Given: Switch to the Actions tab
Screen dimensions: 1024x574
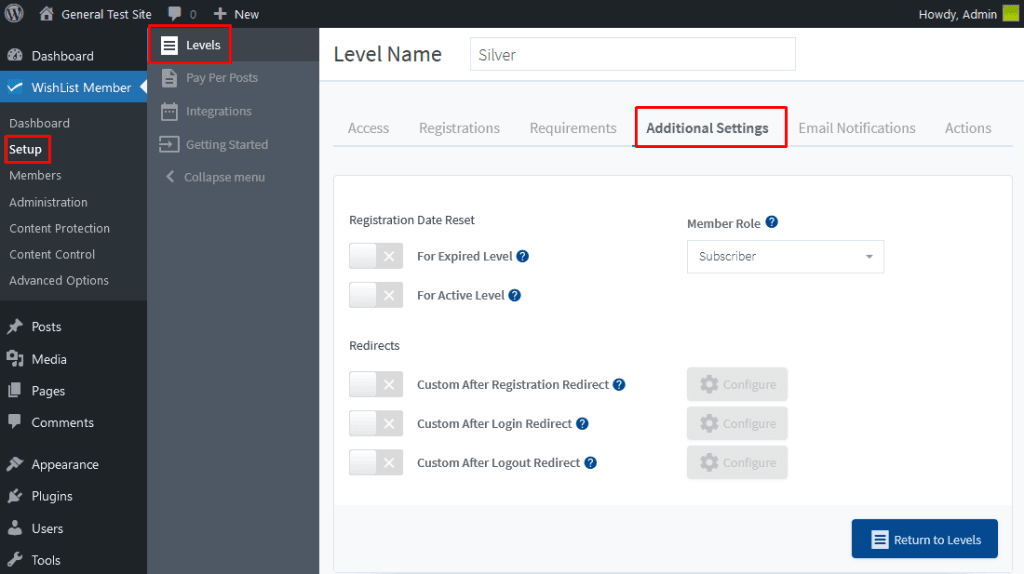Looking at the screenshot, I should click(968, 128).
